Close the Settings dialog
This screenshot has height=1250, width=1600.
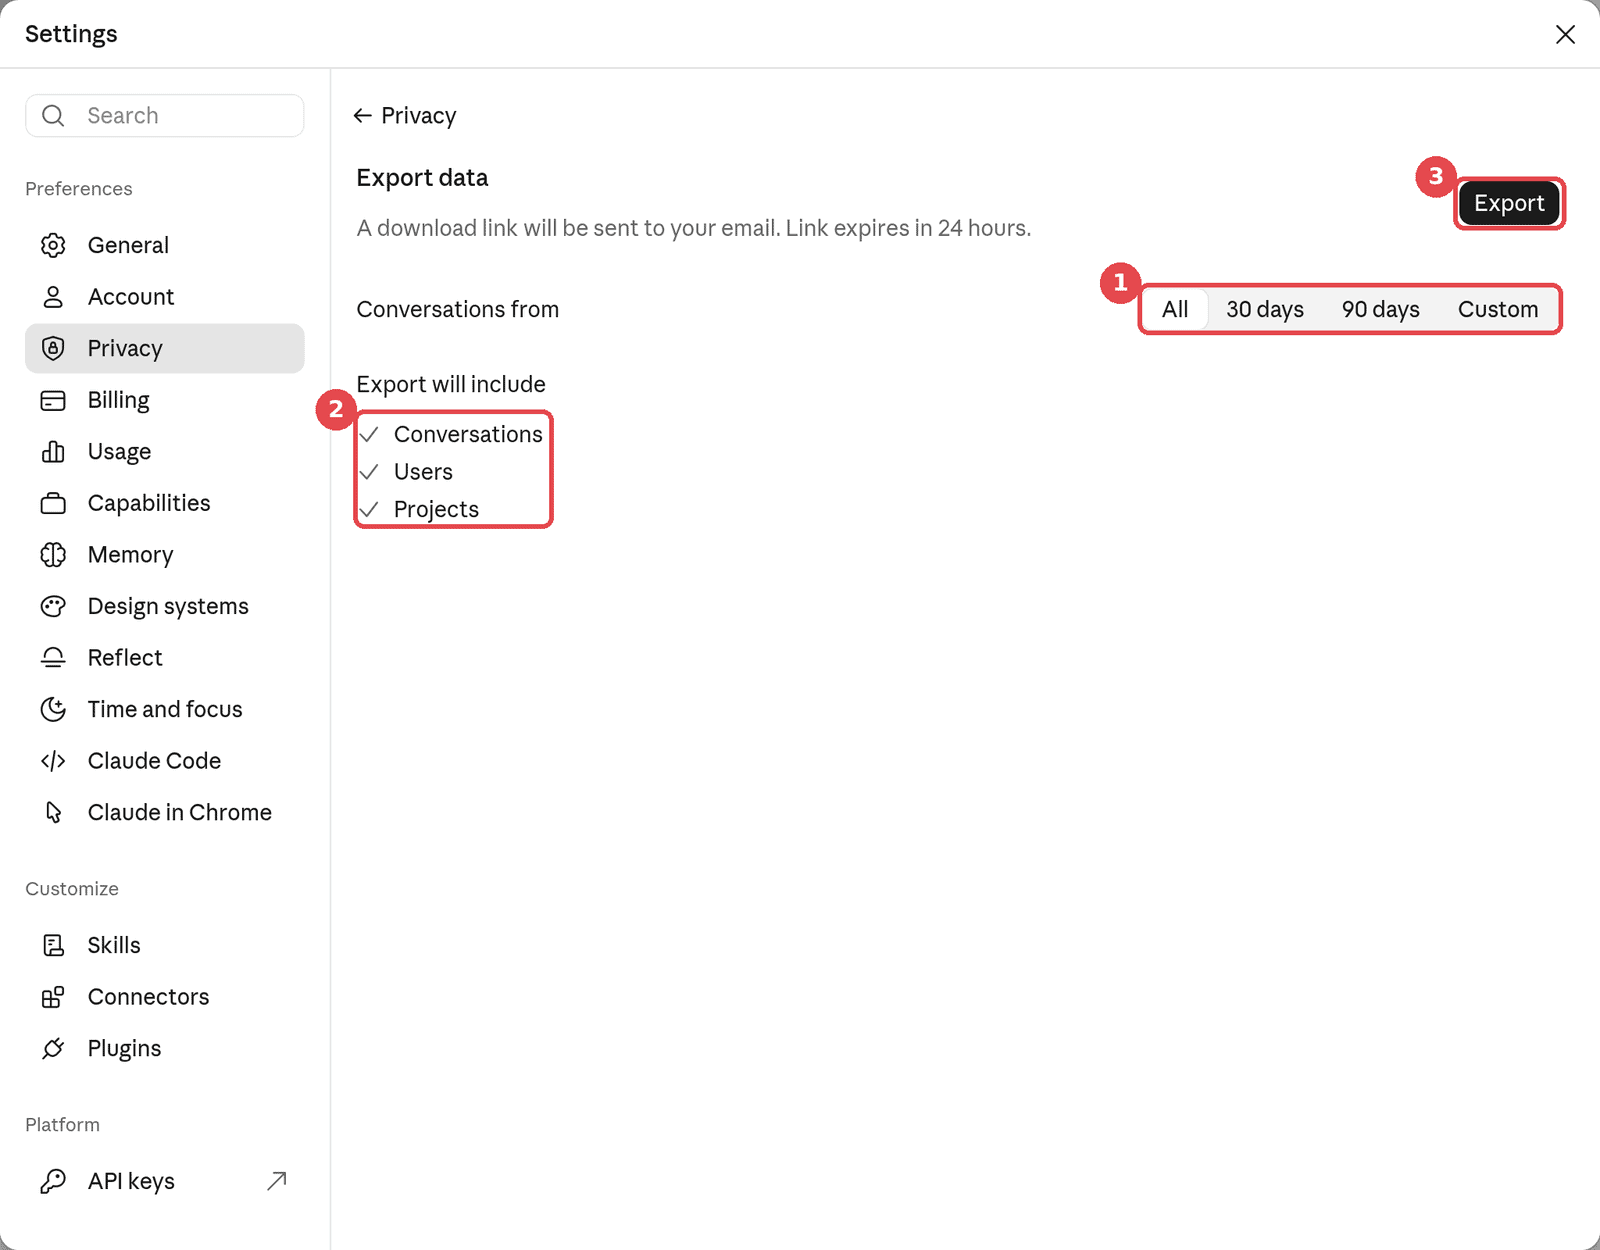(x=1566, y=34)
